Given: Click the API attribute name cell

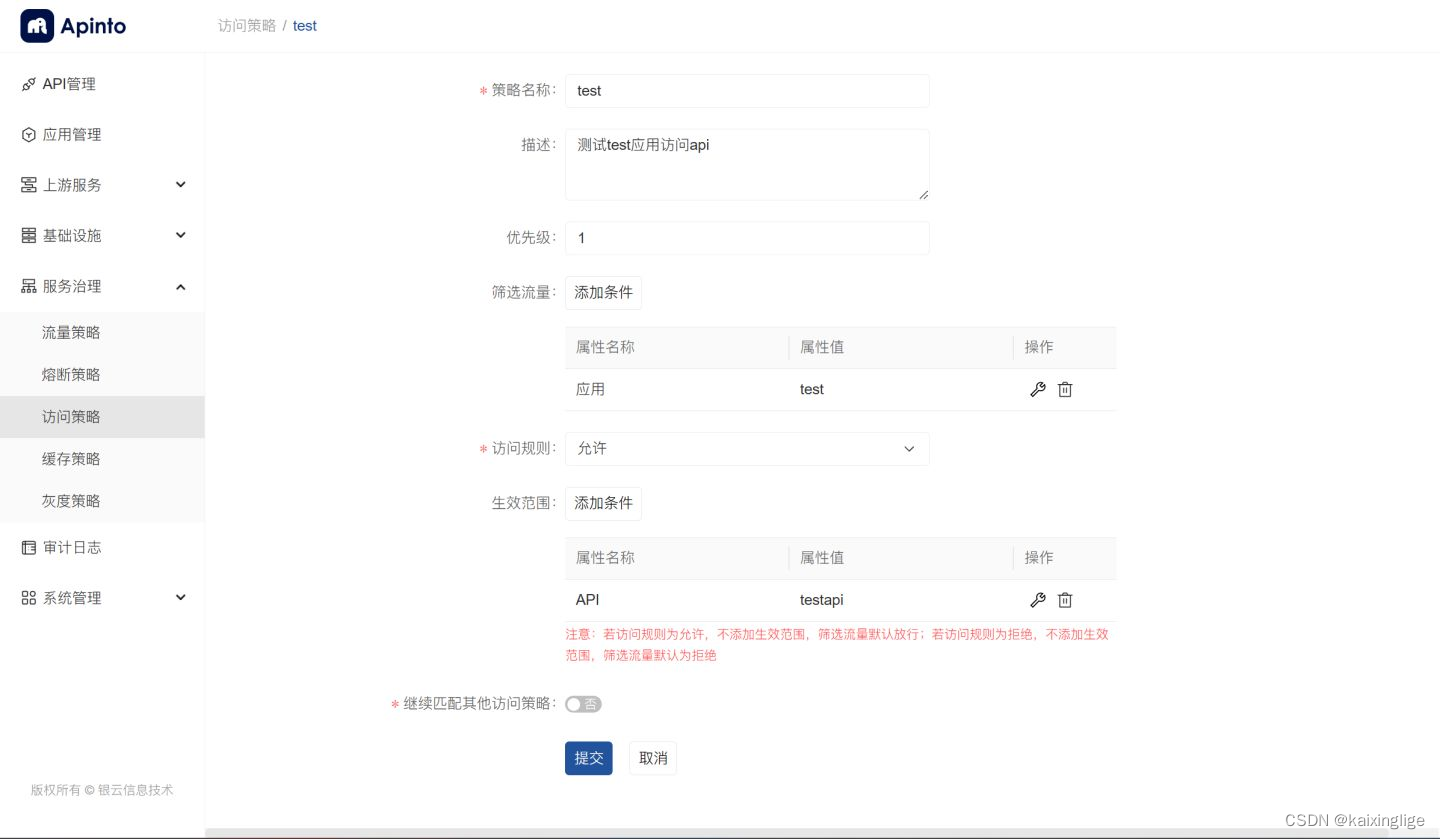Looking at the screenshot, I should tap(677, 600).
